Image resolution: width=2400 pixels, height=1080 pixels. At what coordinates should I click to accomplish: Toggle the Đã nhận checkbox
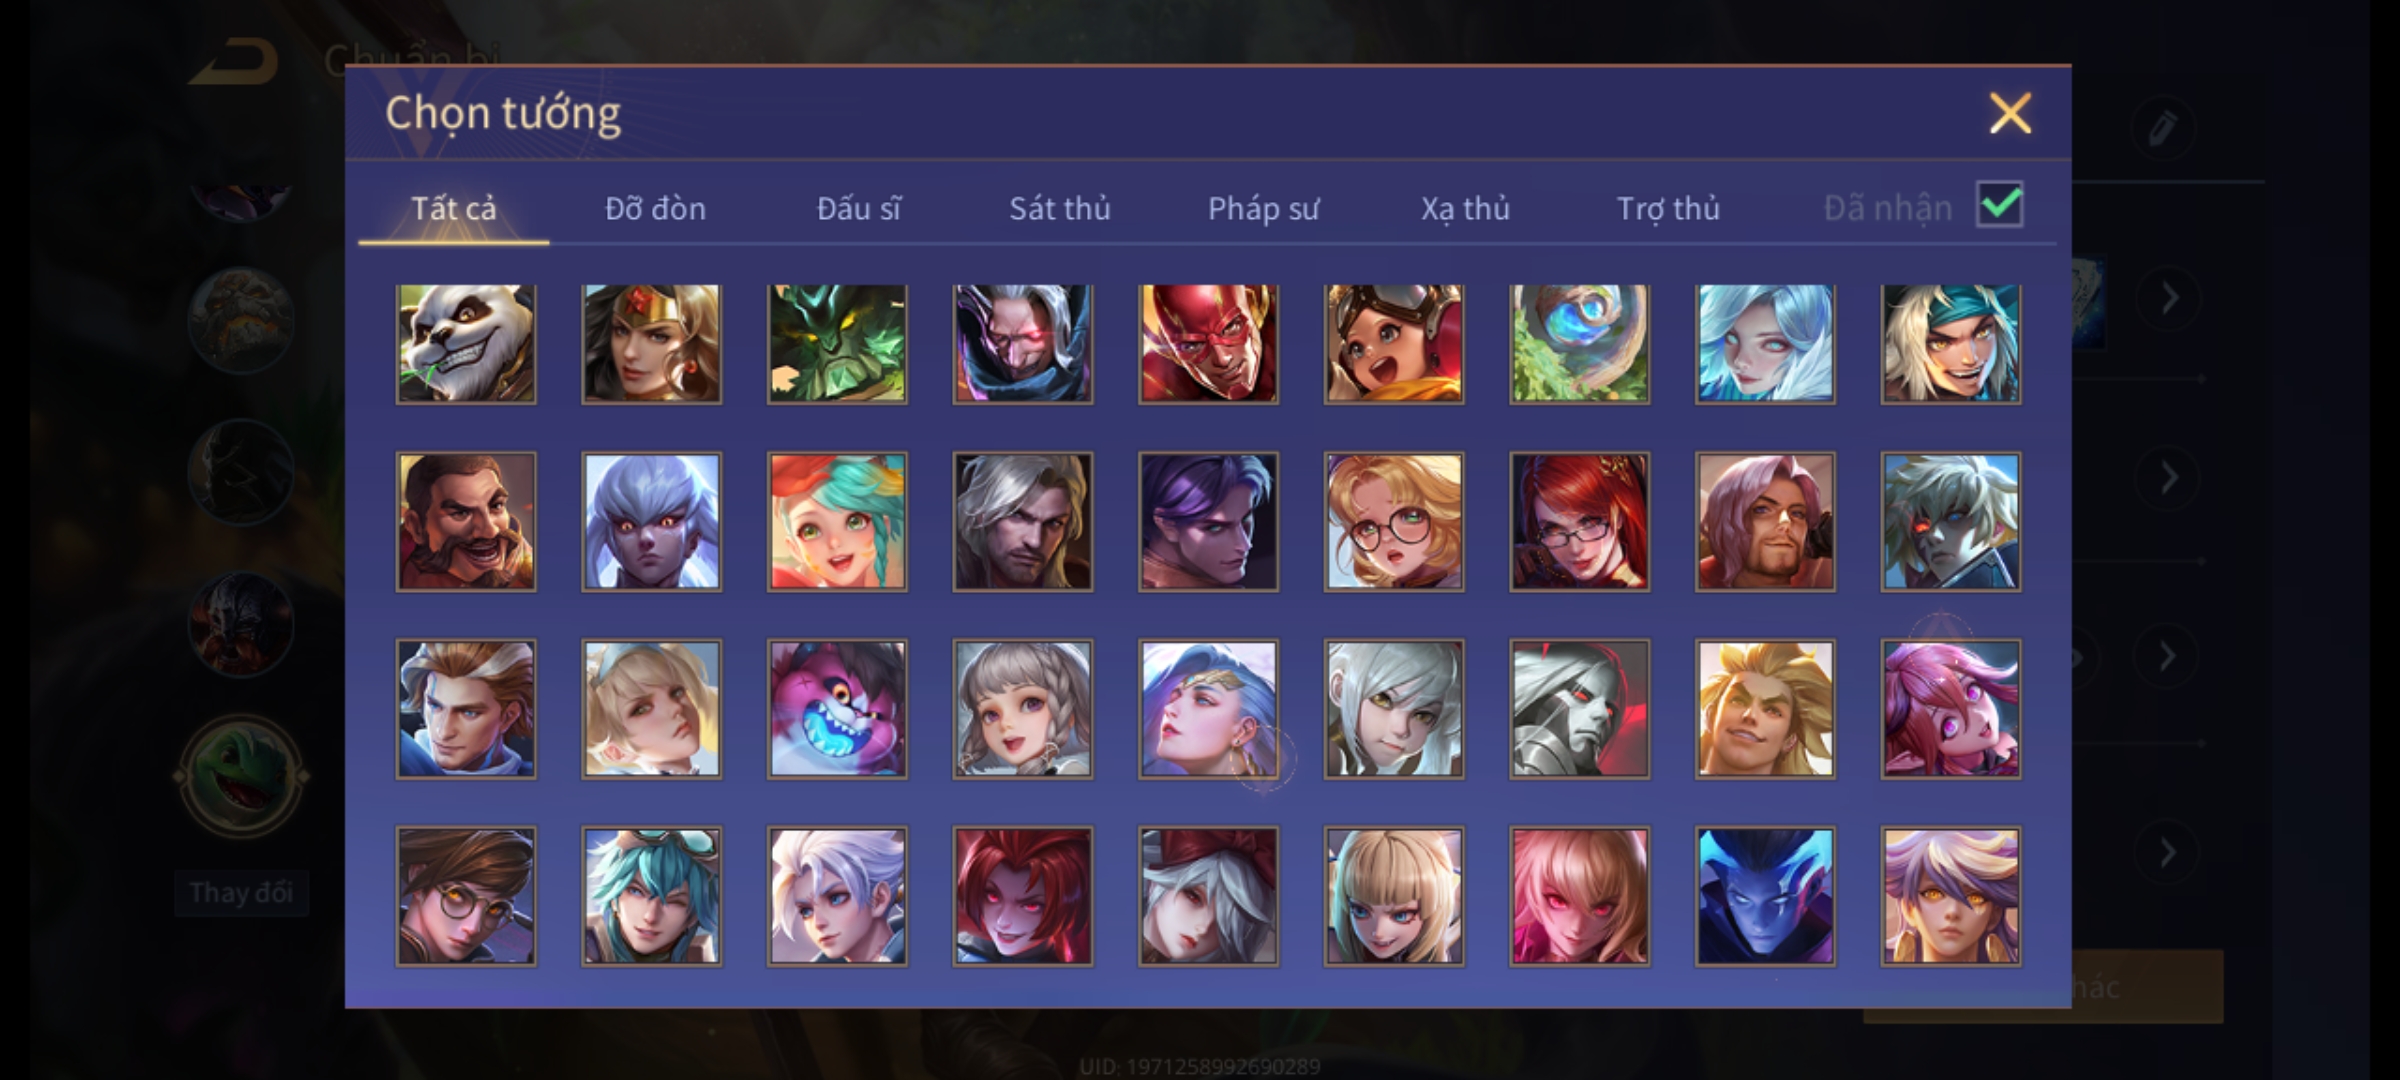[x=1999, y=205]
